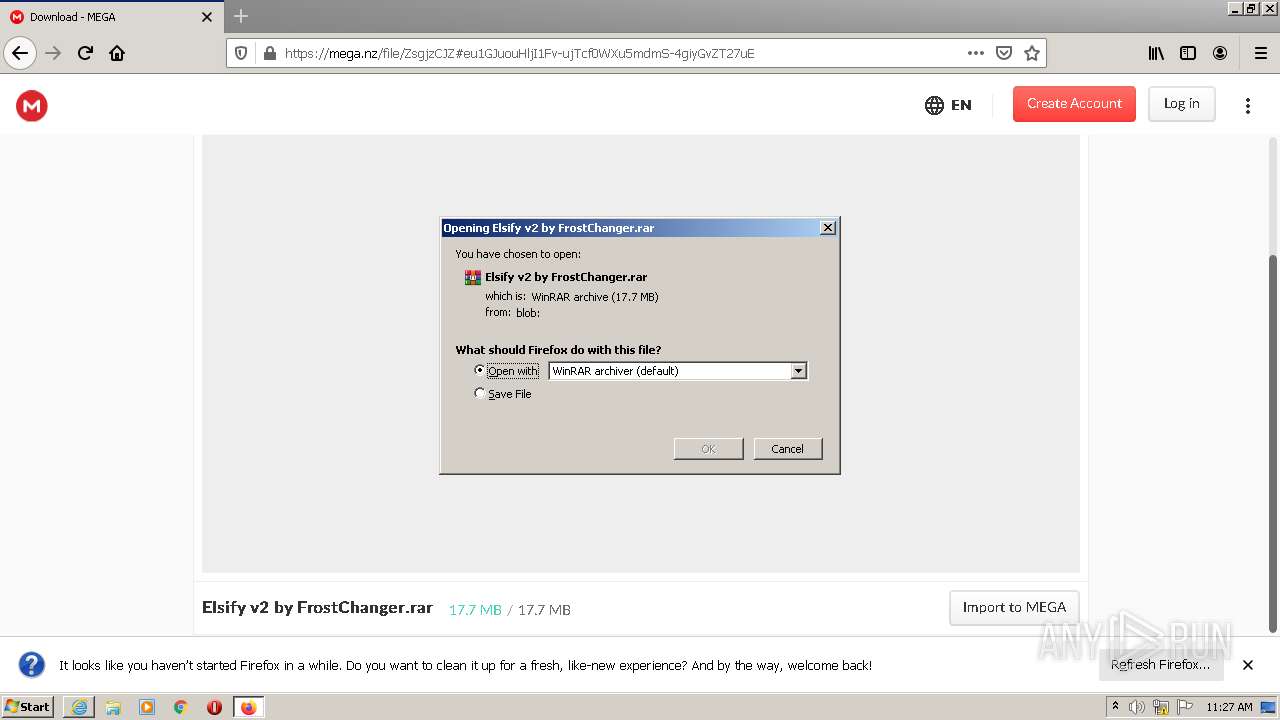1280x720 pixels.
Task: Open MEGA language selector globe EN
Action: tap(948, 105)
